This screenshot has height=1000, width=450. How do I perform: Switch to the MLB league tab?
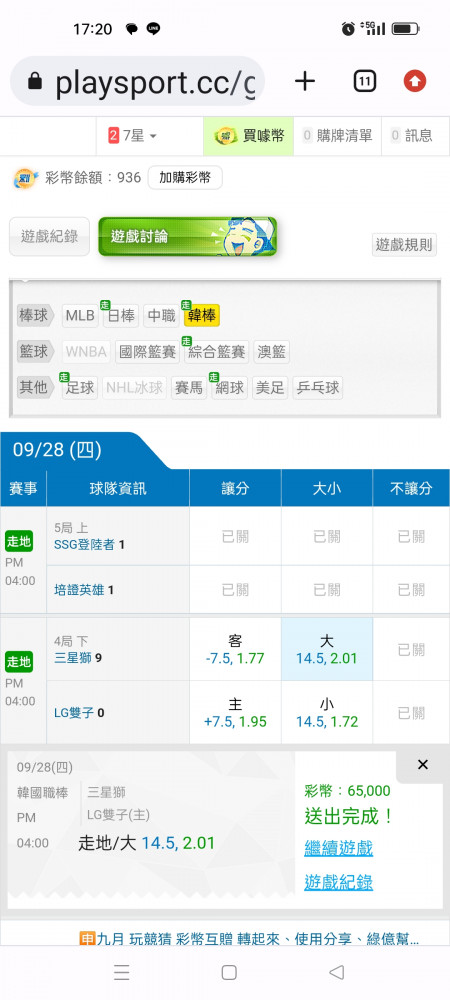point(80,315)
